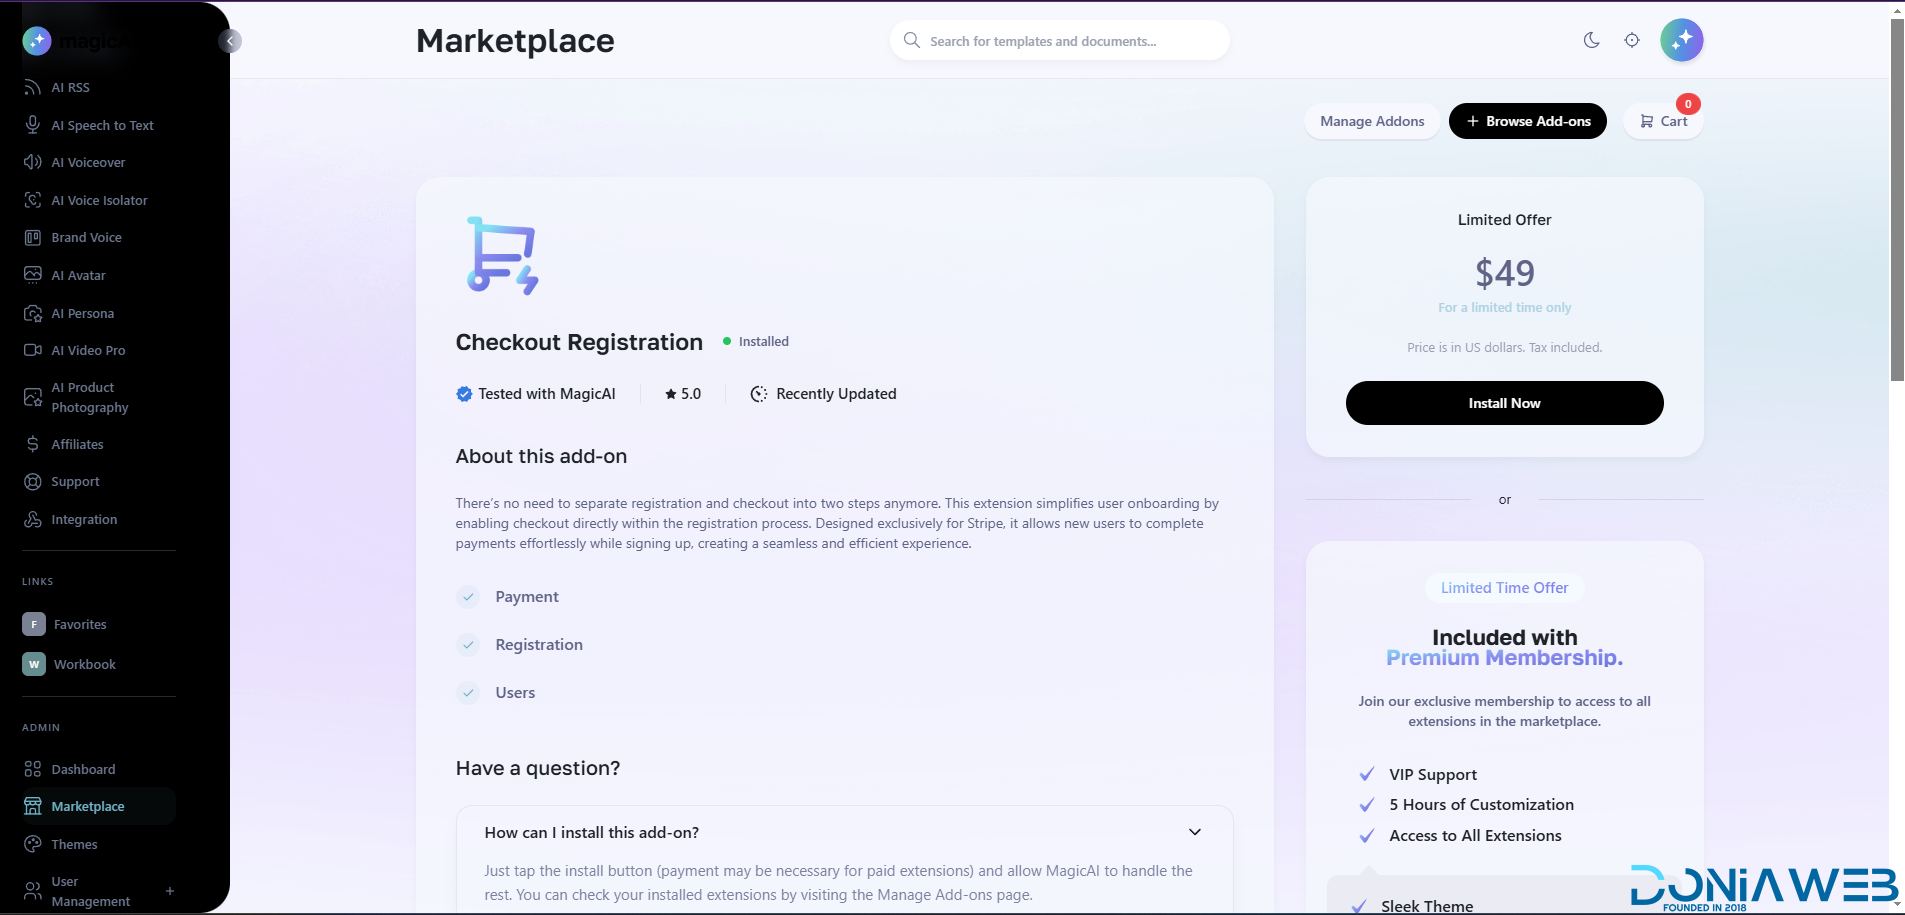Click the Registration feature checkmark
Screen dimensions: 1905x915
tap(468, 645)
